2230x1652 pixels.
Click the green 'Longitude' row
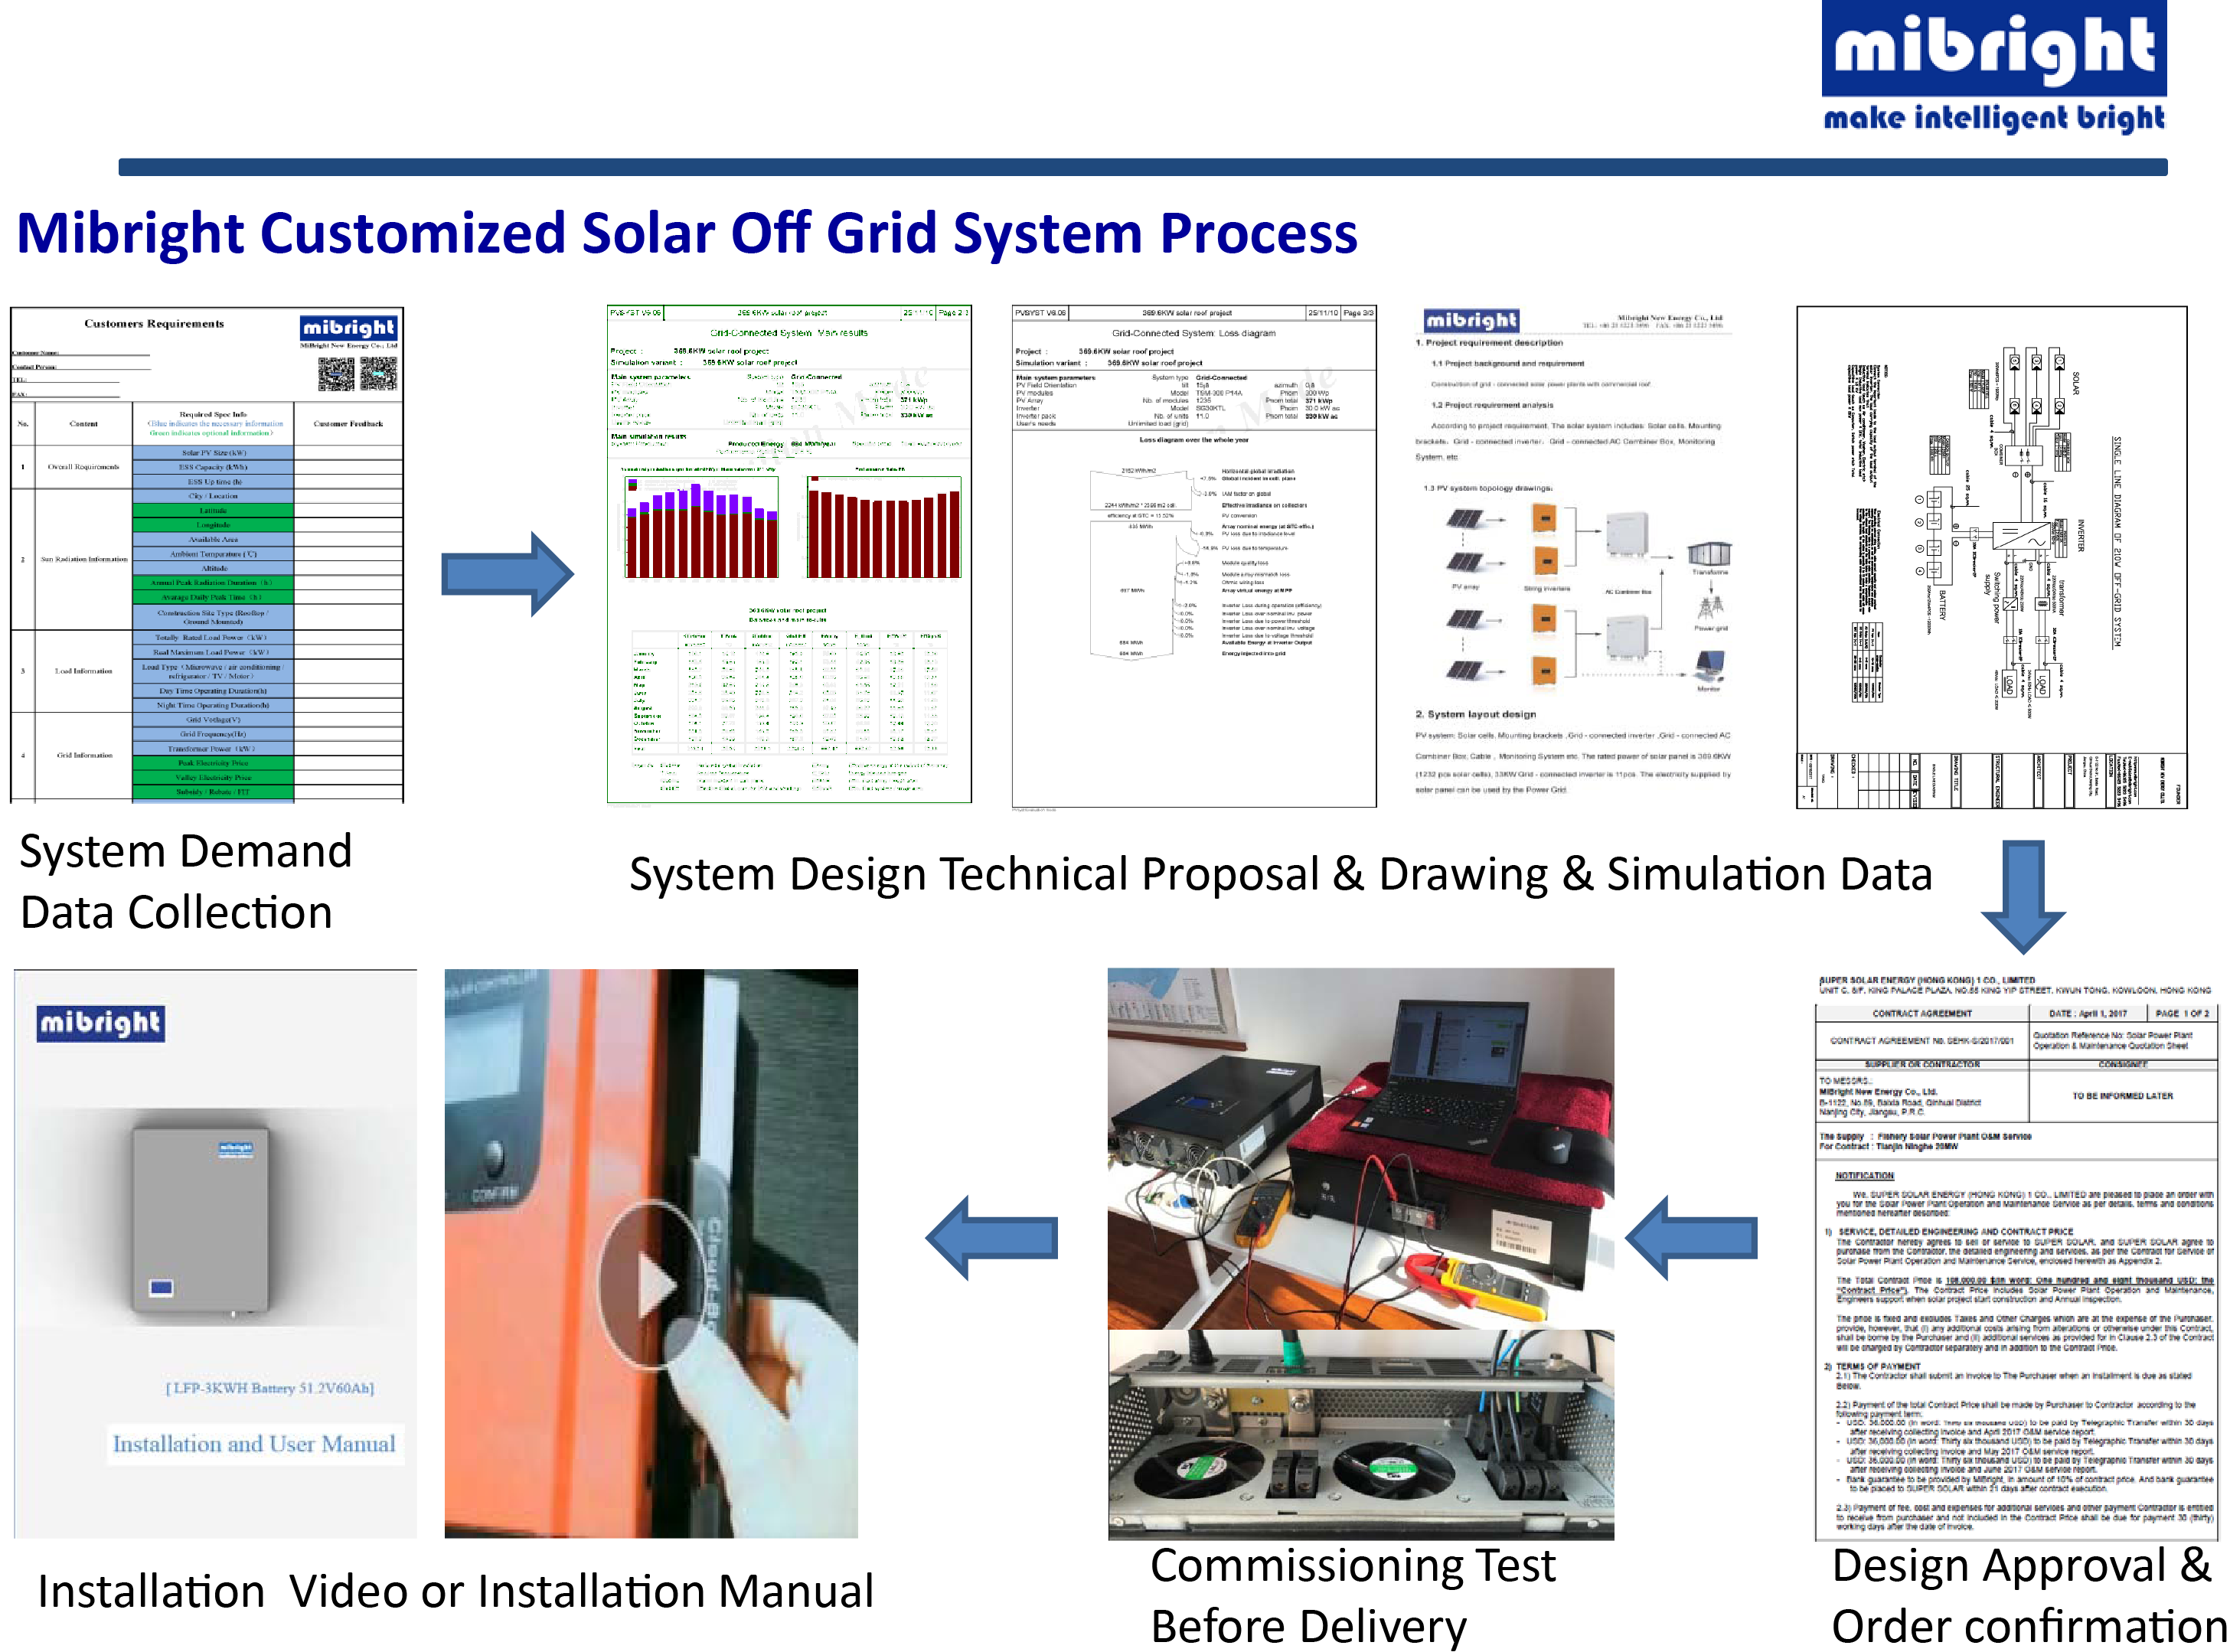pyautogui.click(x=213, y=525)
